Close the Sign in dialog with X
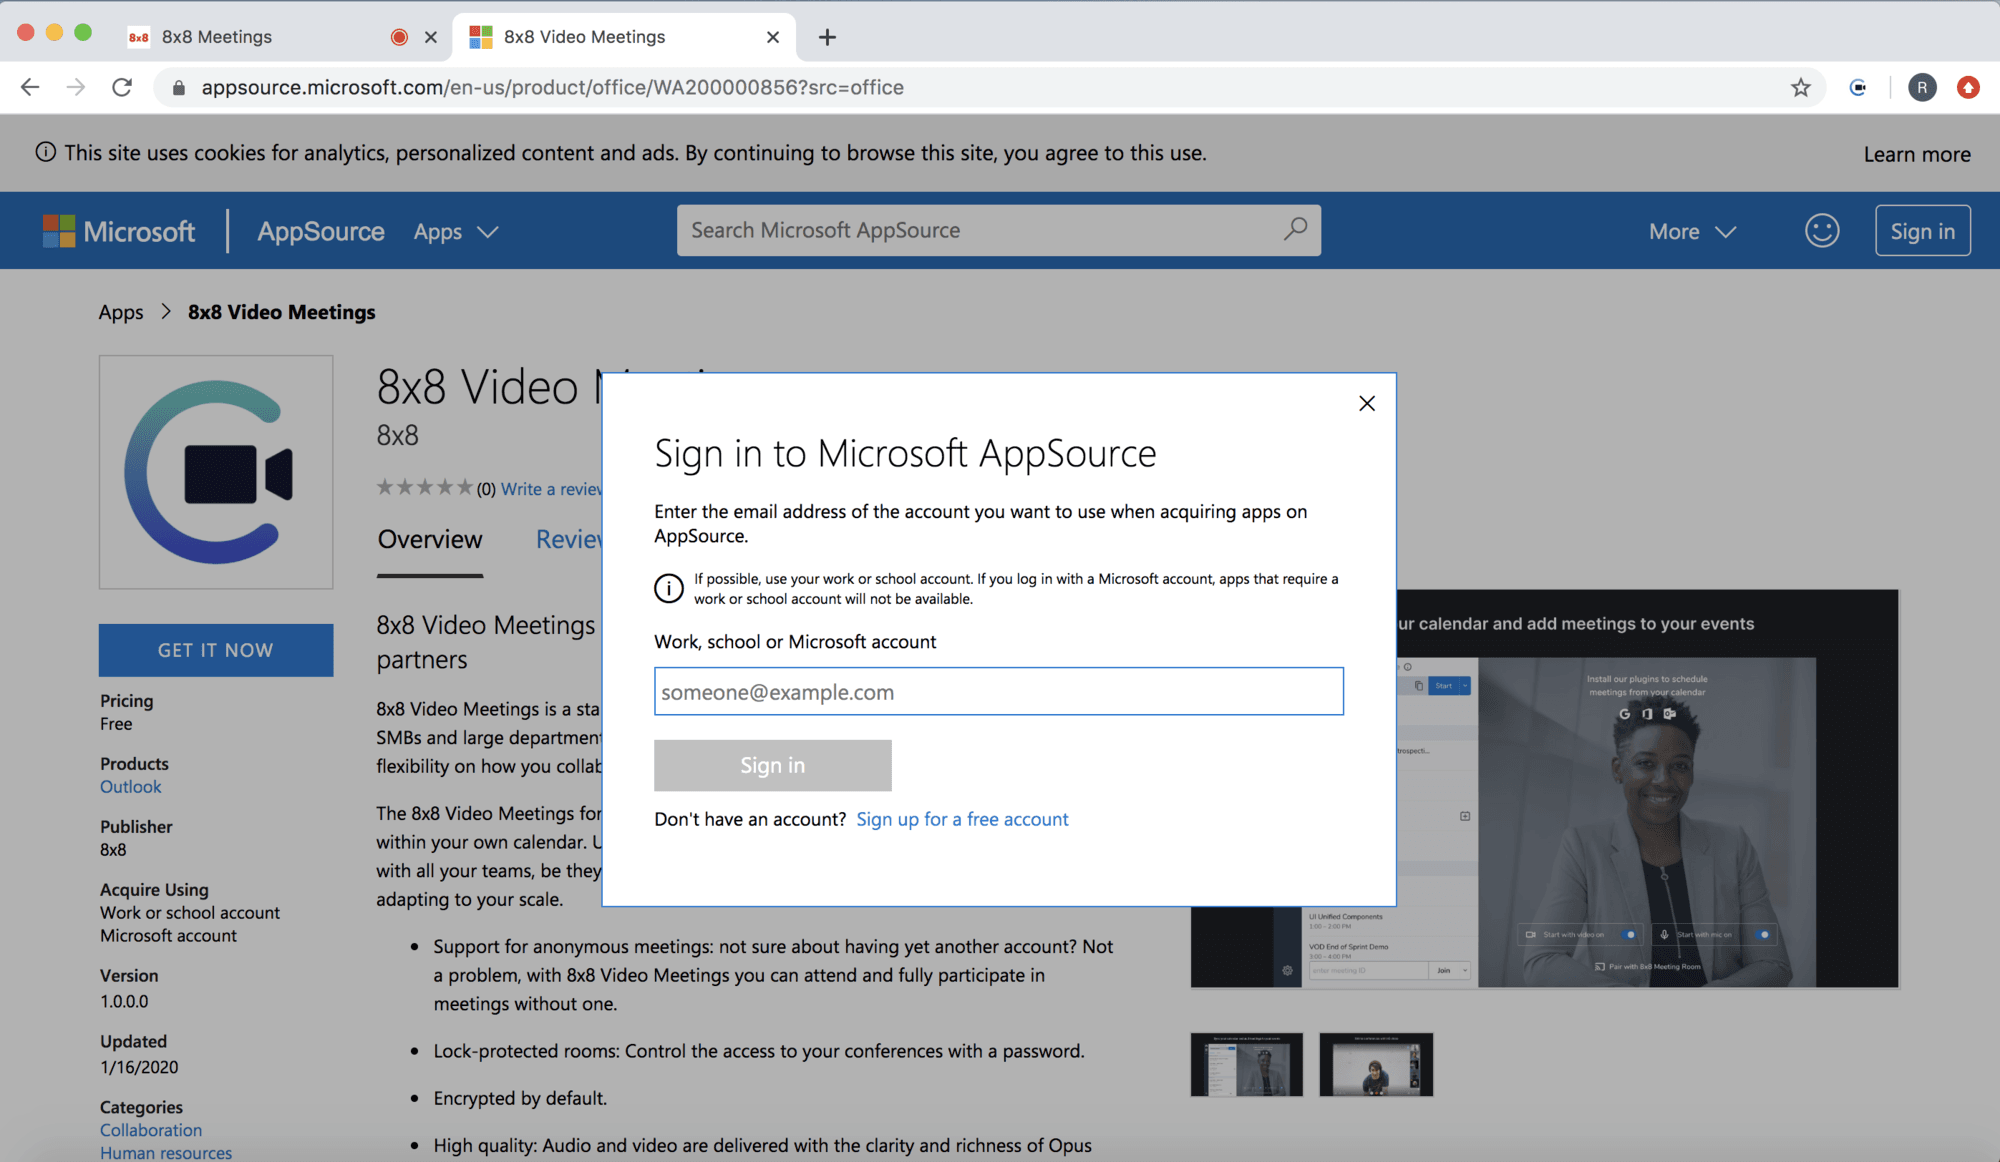 [x=1366, y=403]
